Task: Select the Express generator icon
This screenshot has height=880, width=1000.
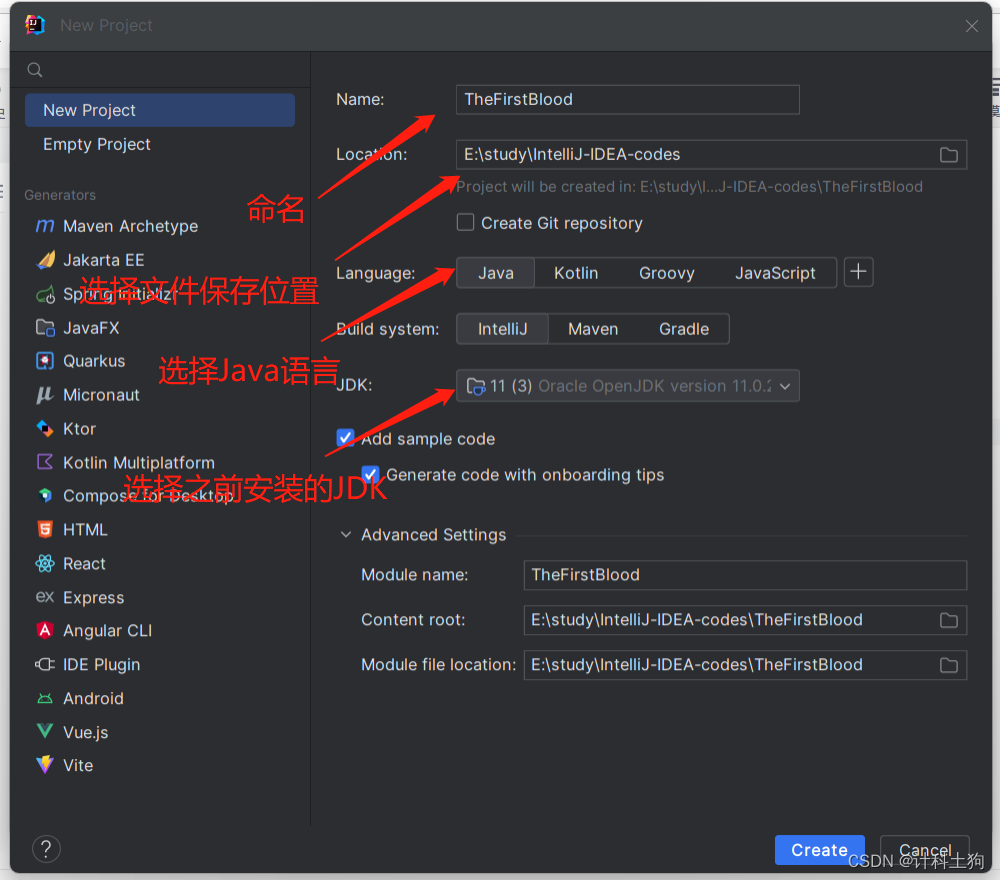Action: click(45, 597)
